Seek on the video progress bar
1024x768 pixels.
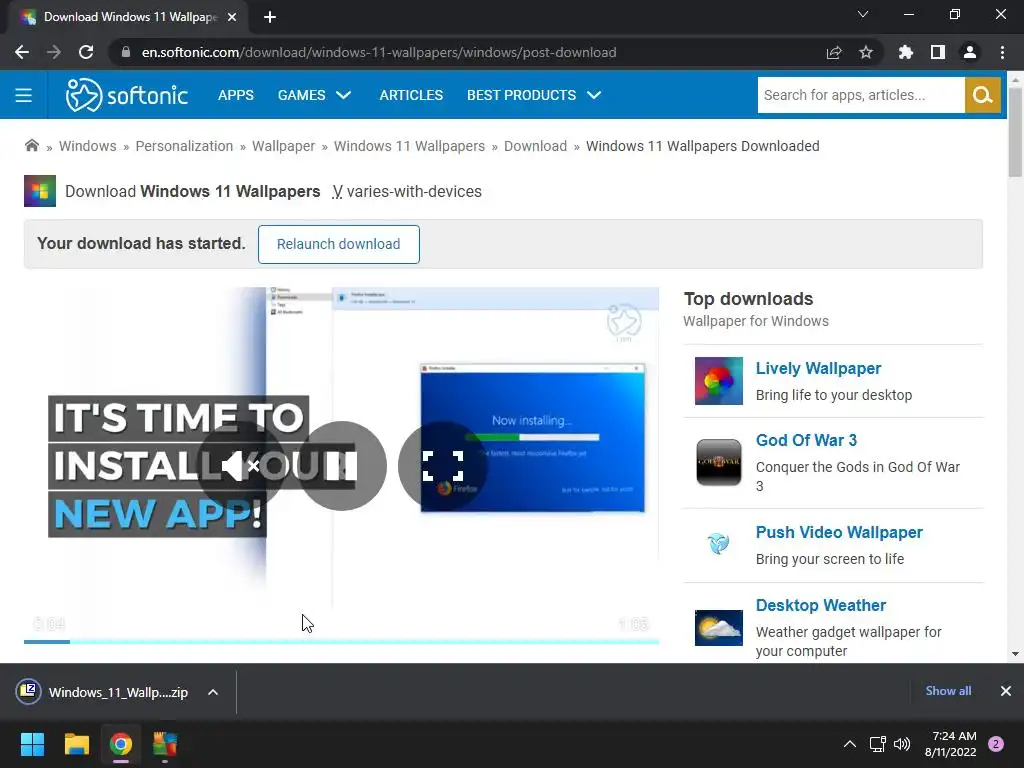[342, 642]
